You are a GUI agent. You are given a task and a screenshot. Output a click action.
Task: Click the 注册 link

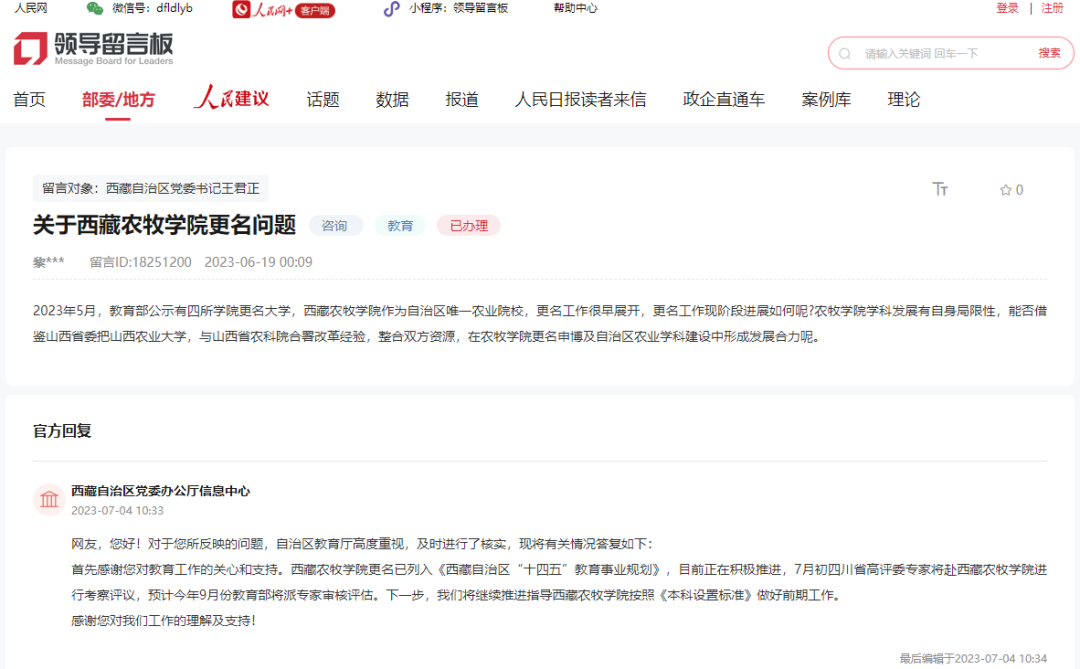1052,9
